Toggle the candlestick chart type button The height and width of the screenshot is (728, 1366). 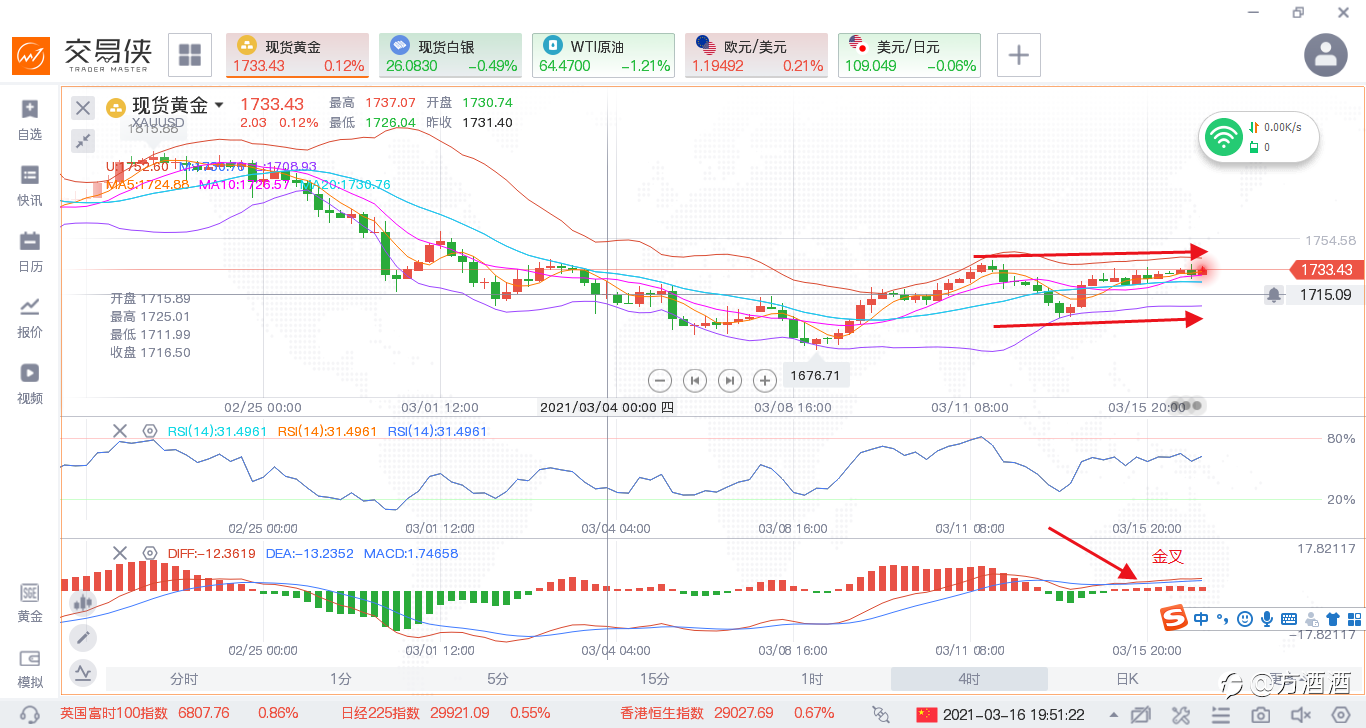coord(84,600)
